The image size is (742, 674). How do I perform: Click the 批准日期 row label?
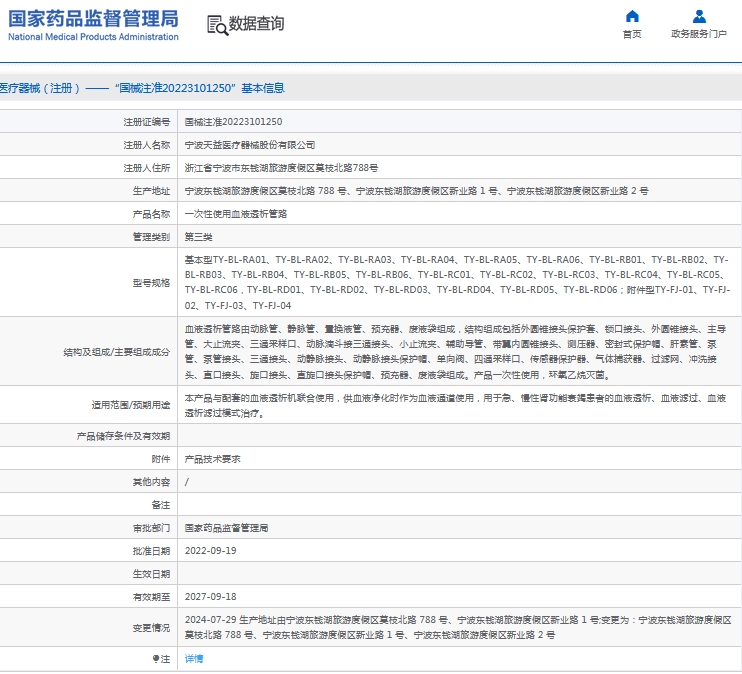point(151,551)
